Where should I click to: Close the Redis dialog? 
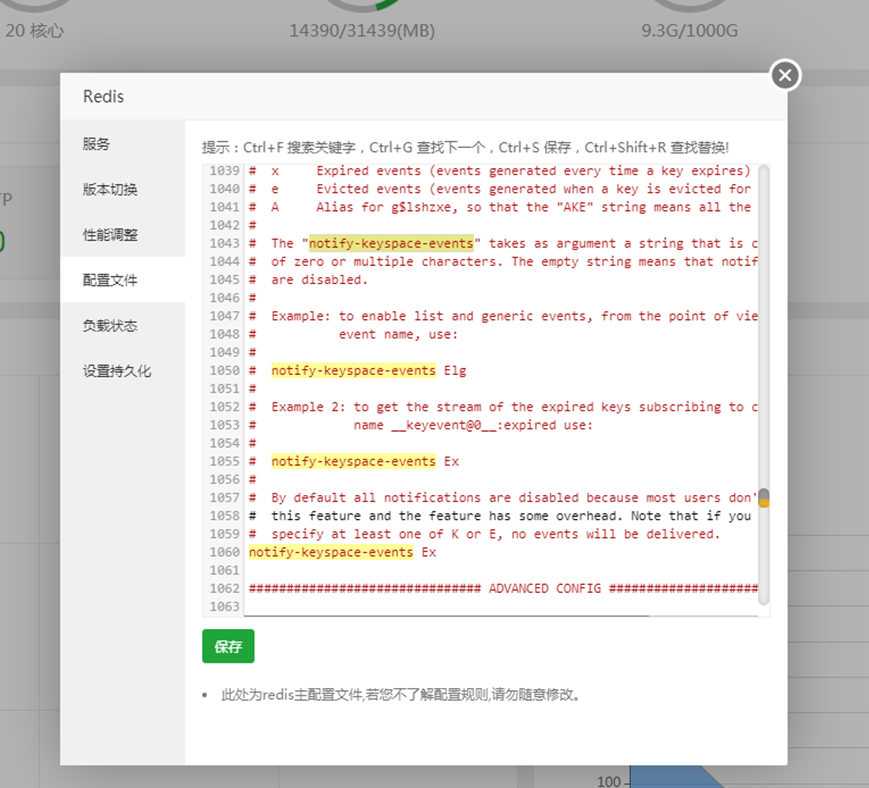click(x=784, y=75)
